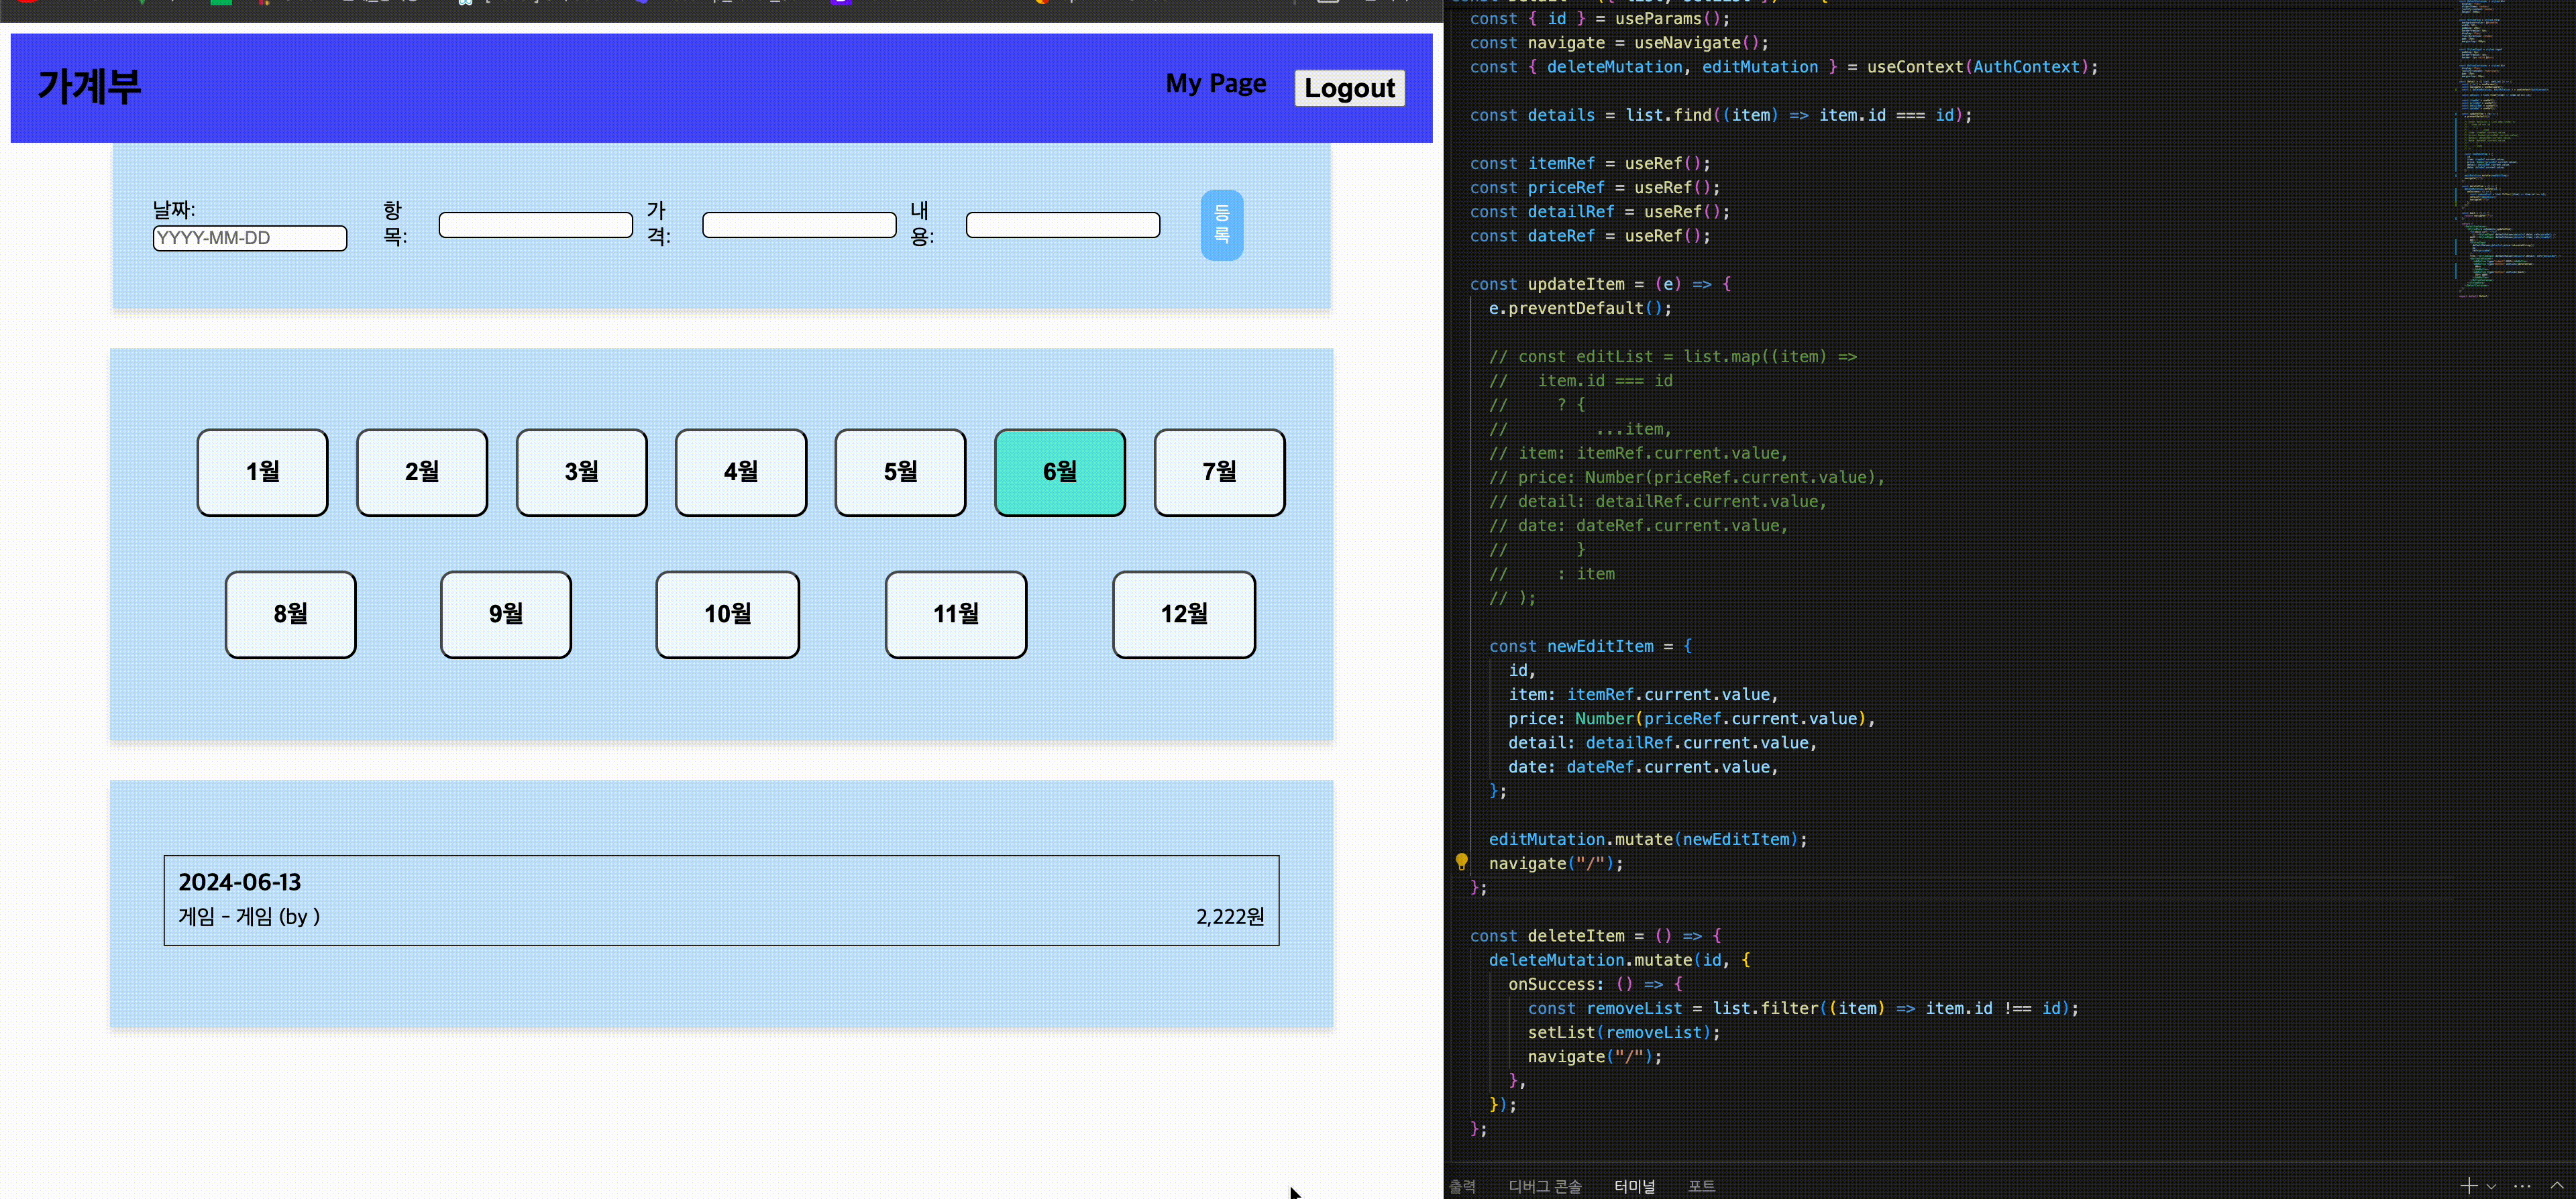2576x1199 pixels.
Task: Open the 2024-06-13 게임 expense entry
Action: click(720, 899)
